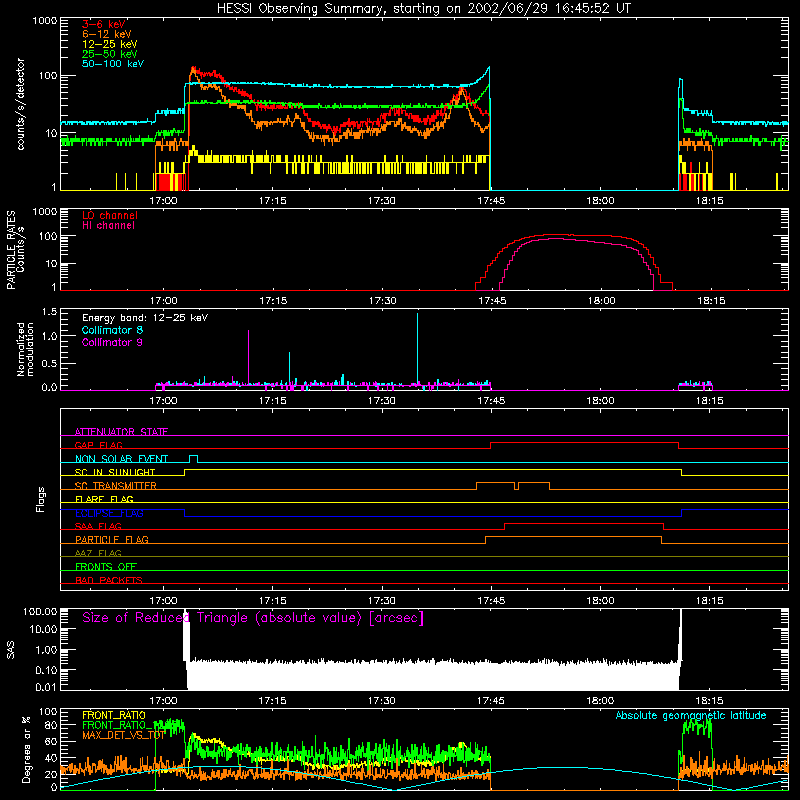Click the NON_SOLAR_EVENT flag pulse bump
This screenshot has width=800, height=800.
pos(193,458)
